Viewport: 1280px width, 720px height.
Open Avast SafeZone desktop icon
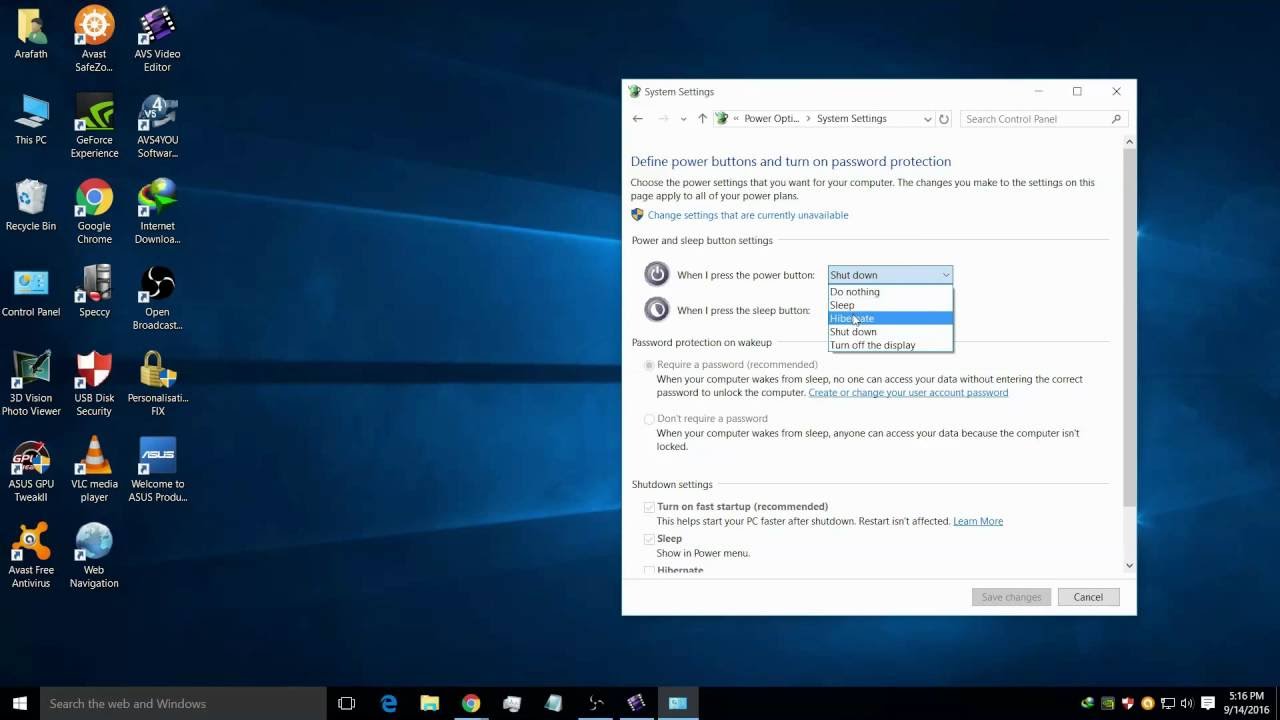click(94, 40)
